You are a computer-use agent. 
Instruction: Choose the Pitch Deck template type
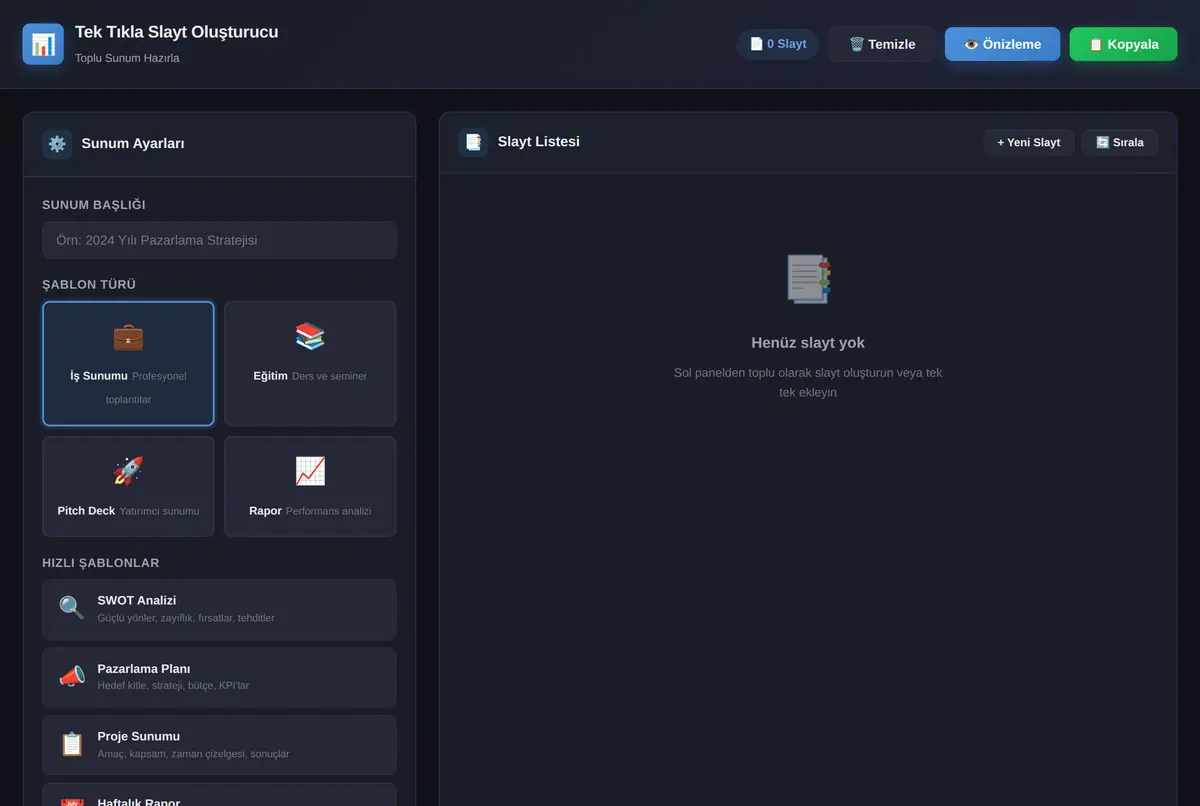pyautogui.click(x=128, y=486)
